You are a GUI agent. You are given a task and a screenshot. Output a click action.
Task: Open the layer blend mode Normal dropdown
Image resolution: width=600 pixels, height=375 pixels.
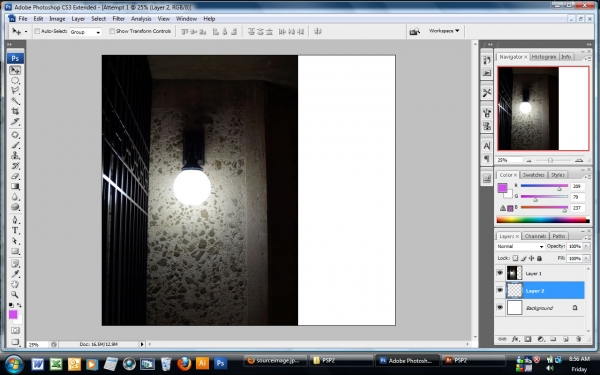520,246
